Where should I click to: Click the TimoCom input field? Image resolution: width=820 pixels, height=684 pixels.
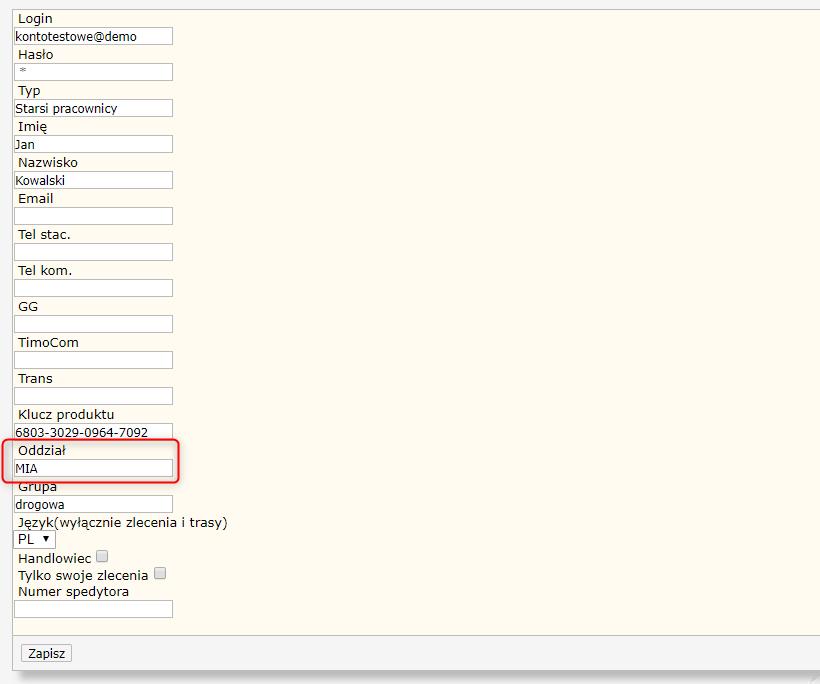tap(93, 360)
